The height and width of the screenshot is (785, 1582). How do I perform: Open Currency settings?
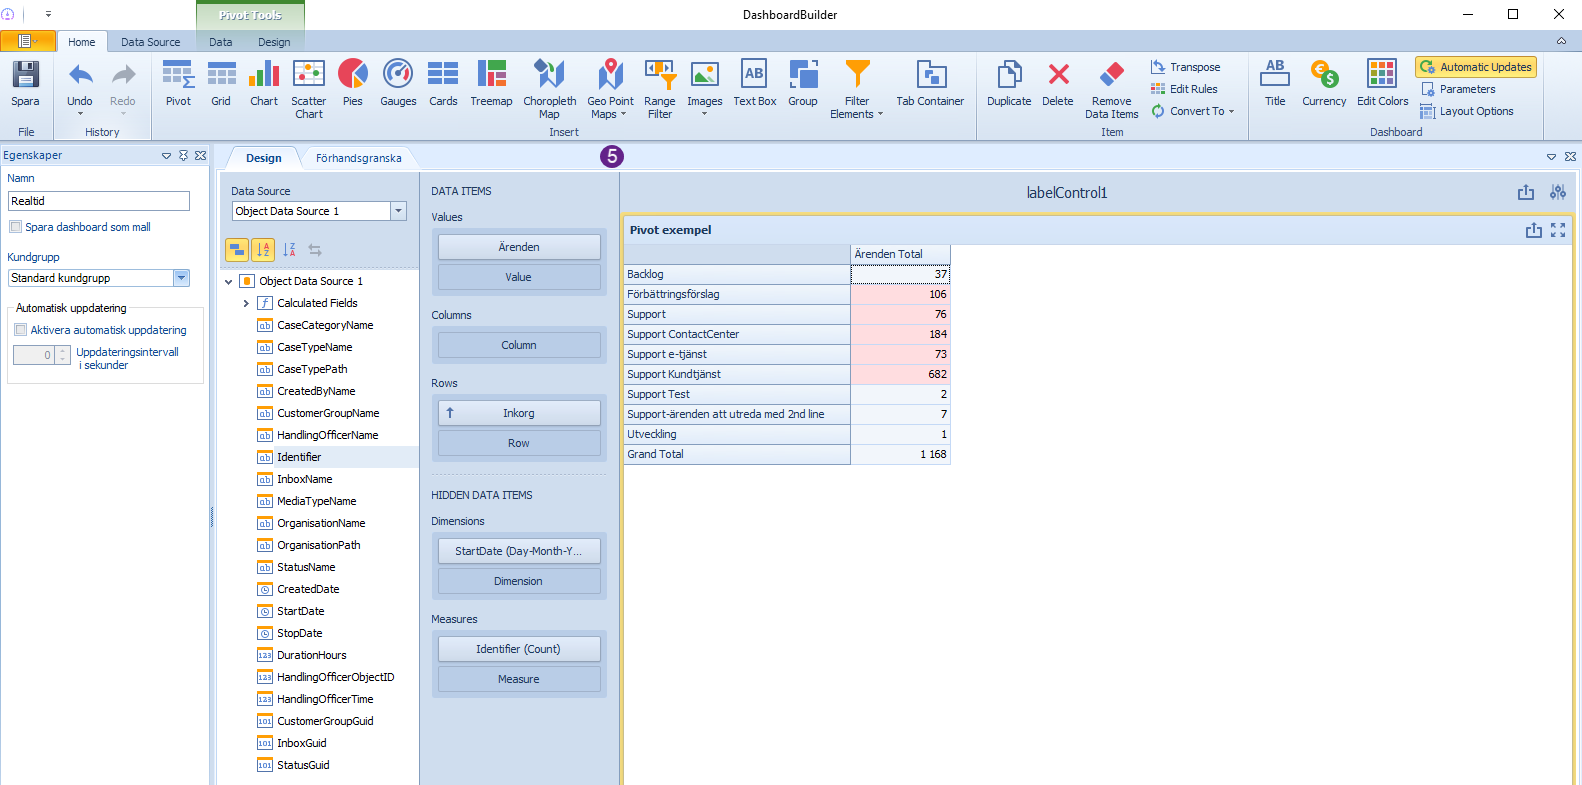point(1324,84)
